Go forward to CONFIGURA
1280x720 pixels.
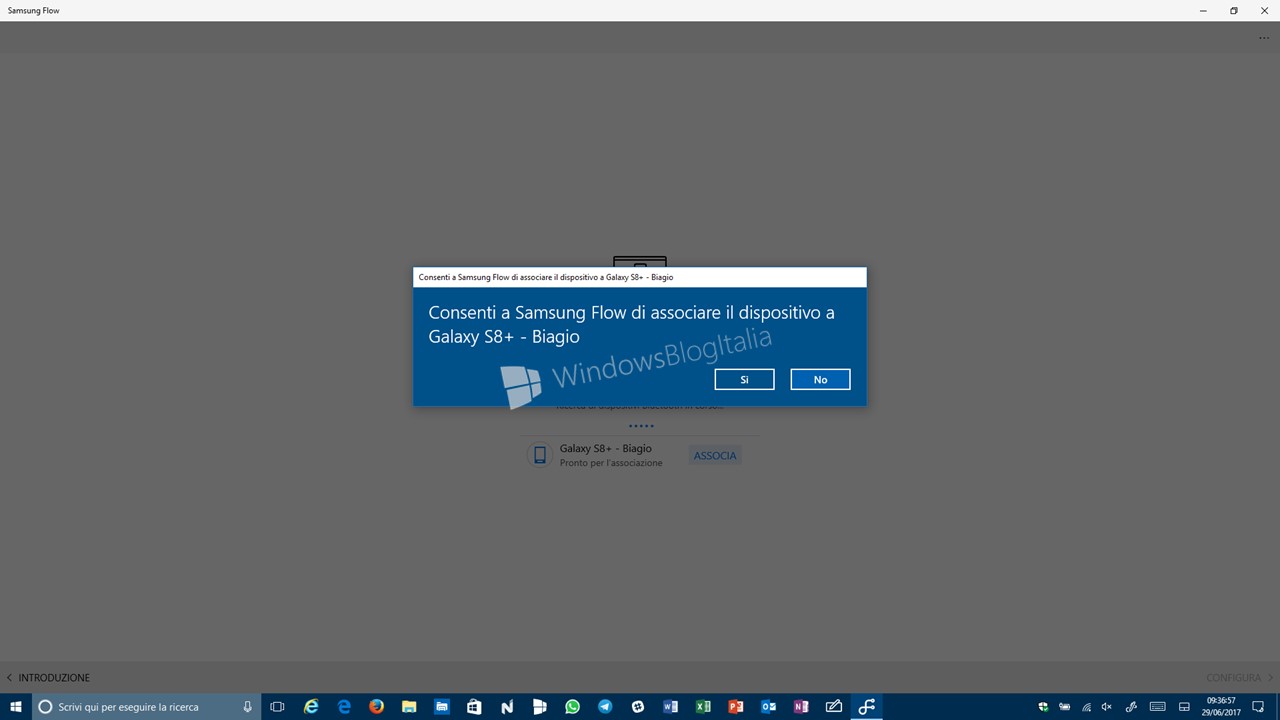tap(1240, 678)
